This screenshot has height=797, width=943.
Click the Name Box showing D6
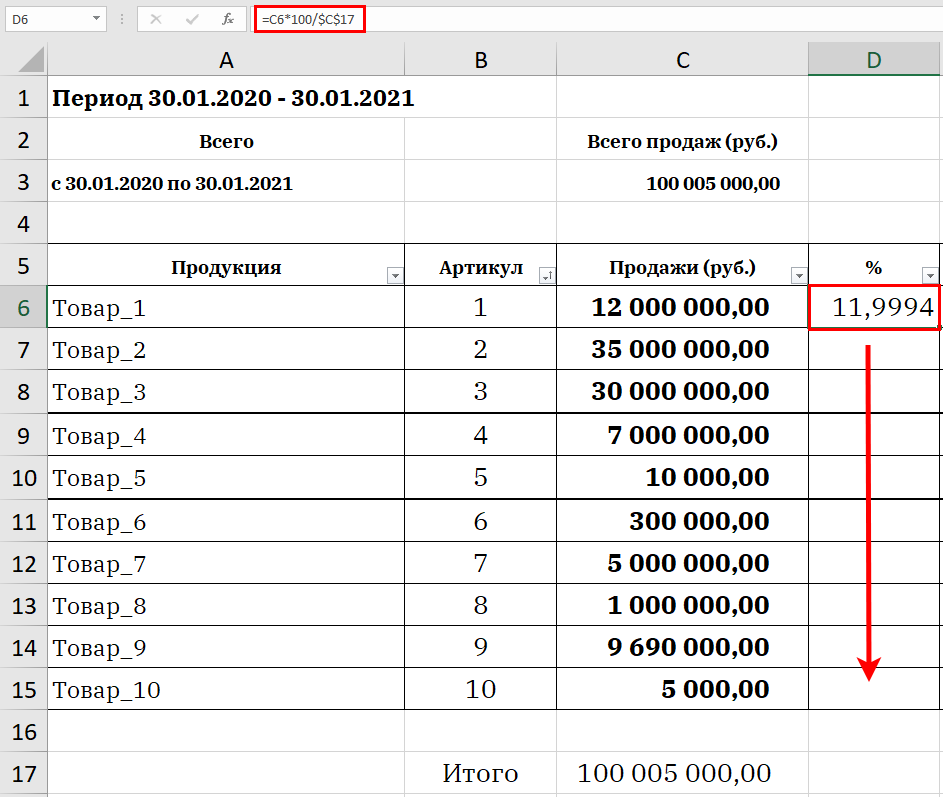click(x=45, y=19)
